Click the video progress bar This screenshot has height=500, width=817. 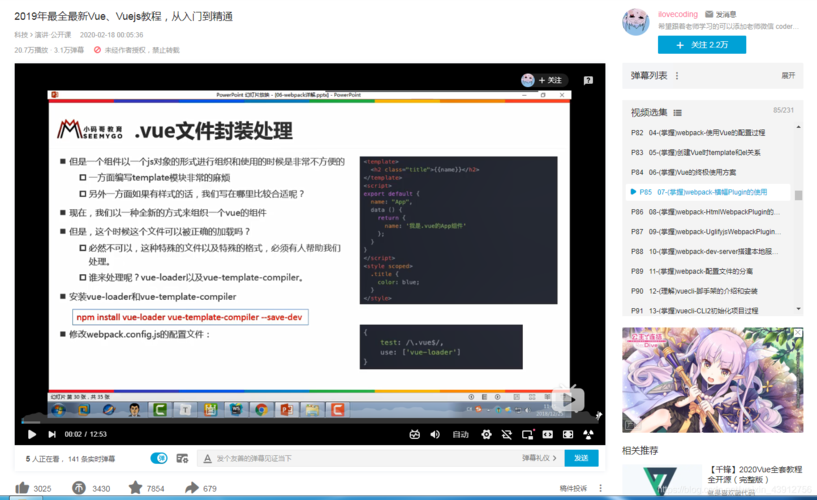pyautogui.click(x=310, y=421)
